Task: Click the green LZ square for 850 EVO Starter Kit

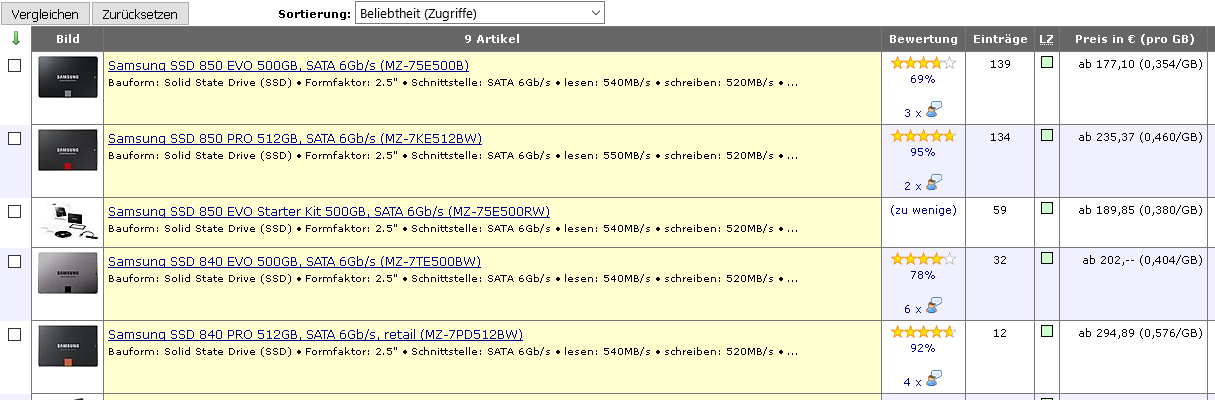Action: (x=1047, y=208)
